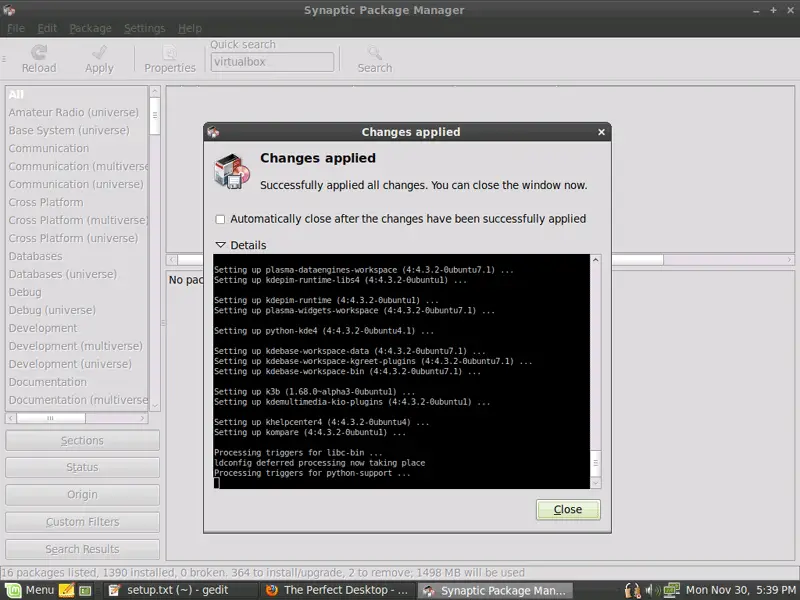Click terminal output scrollbar up arrow
Image resolution: width=800 pixels, height=600 pixels.
[x=595, y=260]
